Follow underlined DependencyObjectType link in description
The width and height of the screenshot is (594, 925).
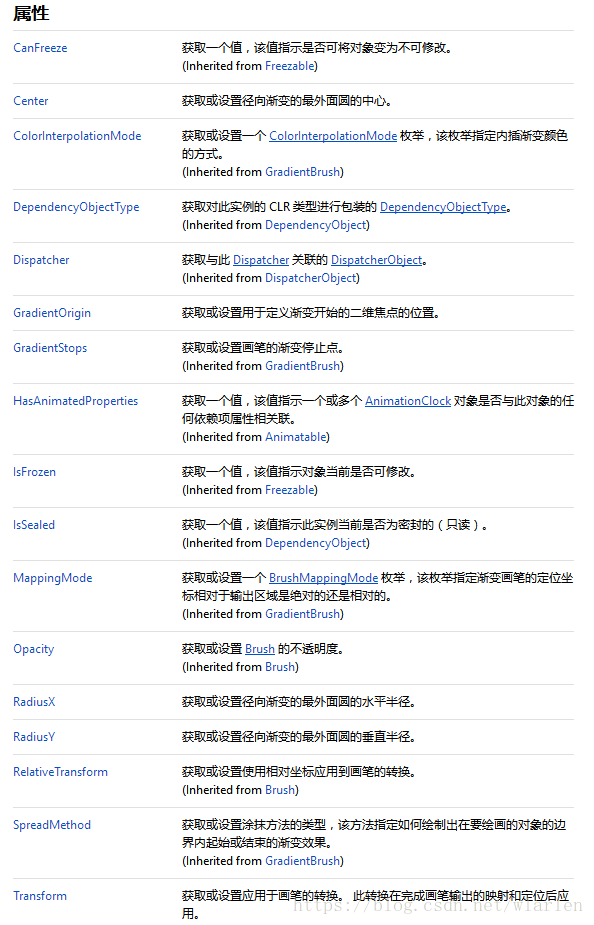443,206
